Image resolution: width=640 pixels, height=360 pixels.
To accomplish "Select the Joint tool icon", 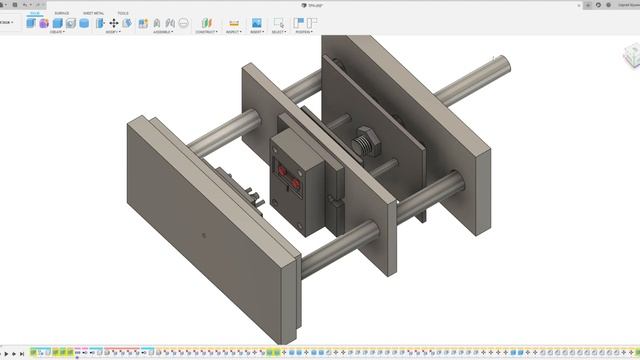I will click(x=157, y=23).
